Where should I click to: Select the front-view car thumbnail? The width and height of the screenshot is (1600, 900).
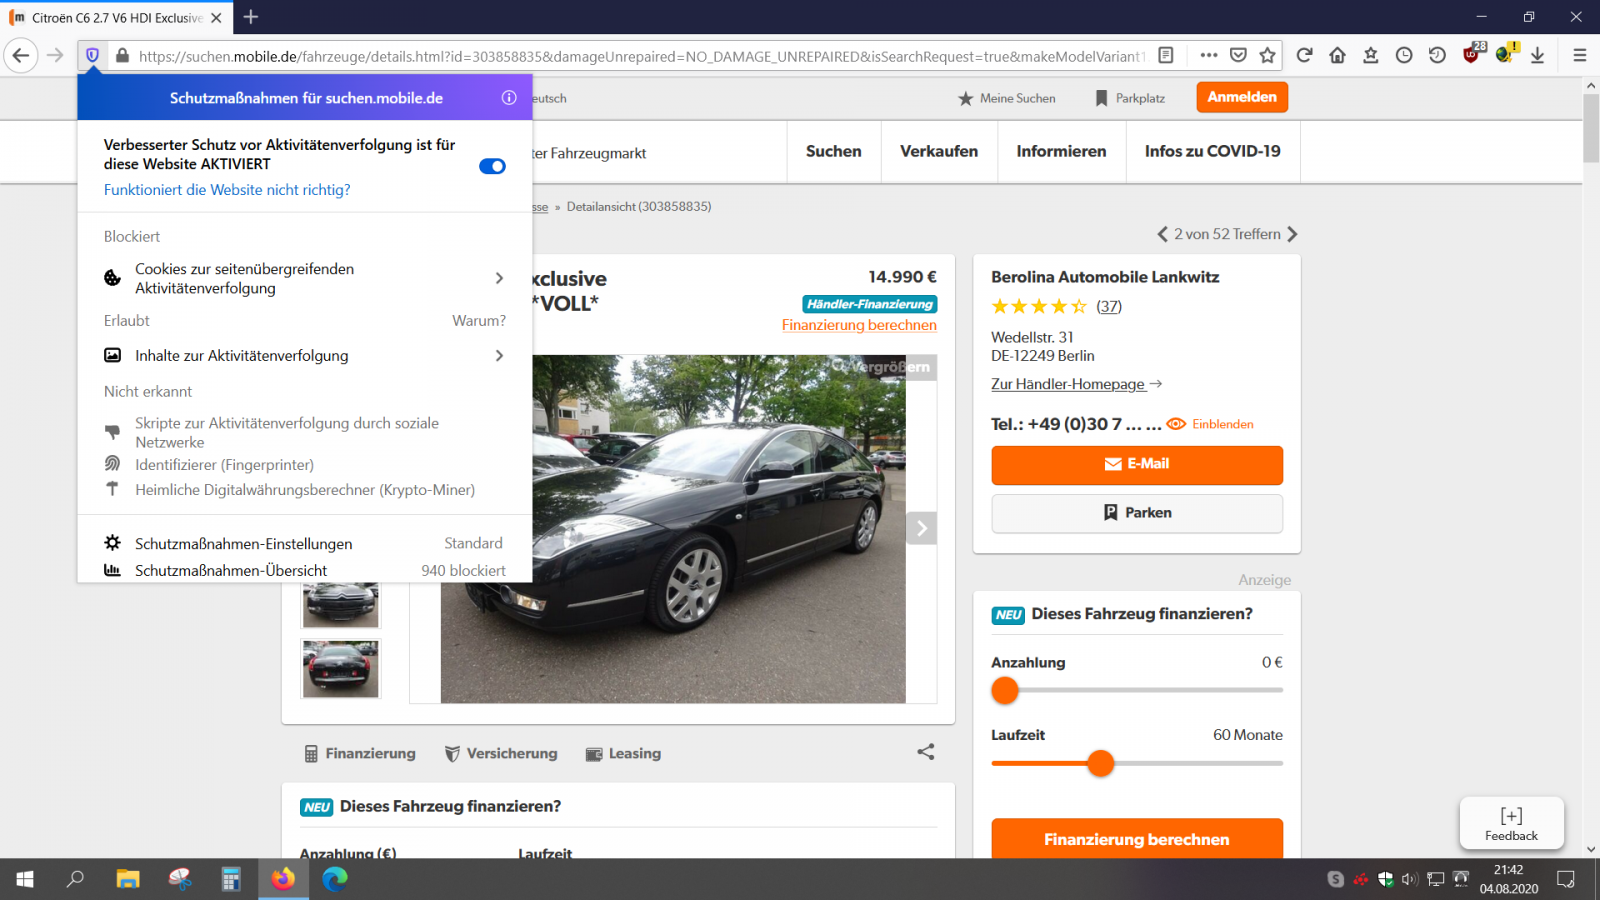[x=341, y=603]
